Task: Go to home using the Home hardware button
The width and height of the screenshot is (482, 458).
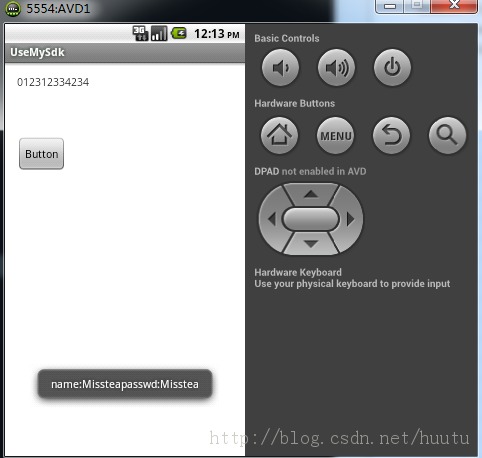Action: 279,135
